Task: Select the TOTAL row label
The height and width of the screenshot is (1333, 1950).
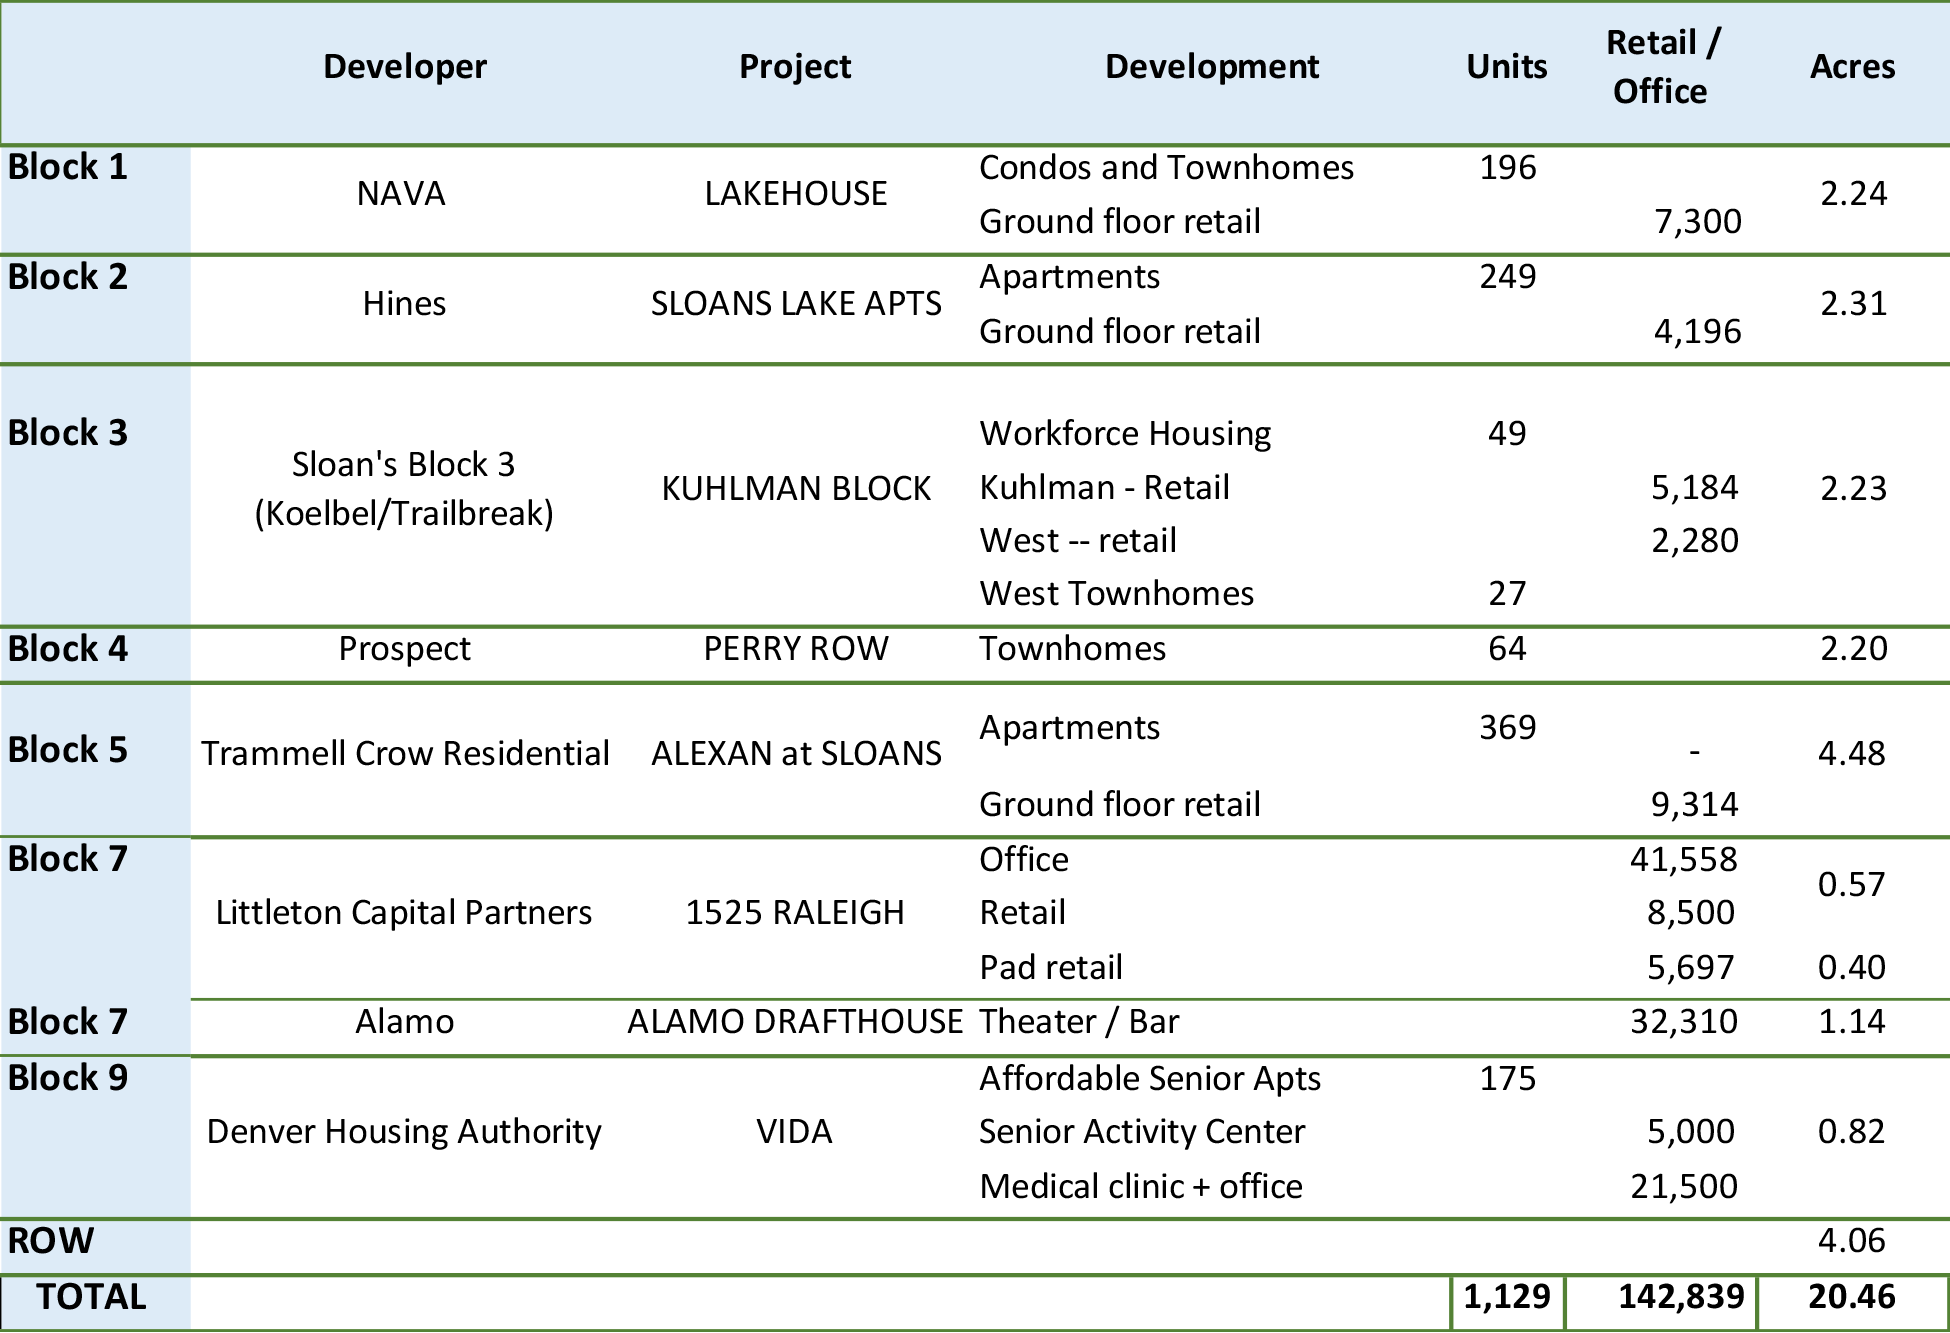Action: (x=91, y=1297)
